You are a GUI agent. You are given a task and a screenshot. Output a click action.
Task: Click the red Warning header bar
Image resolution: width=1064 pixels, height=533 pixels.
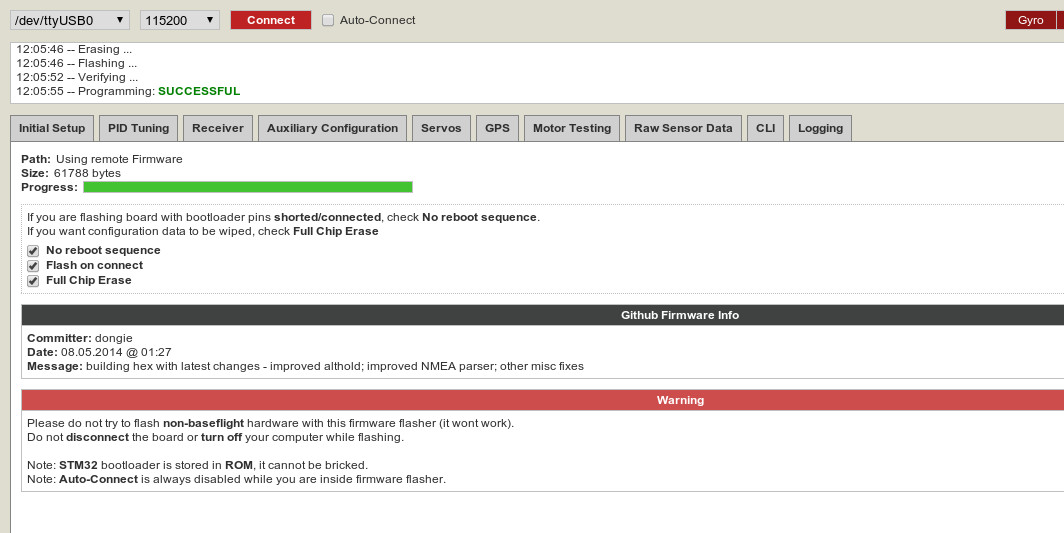(680, 400)
